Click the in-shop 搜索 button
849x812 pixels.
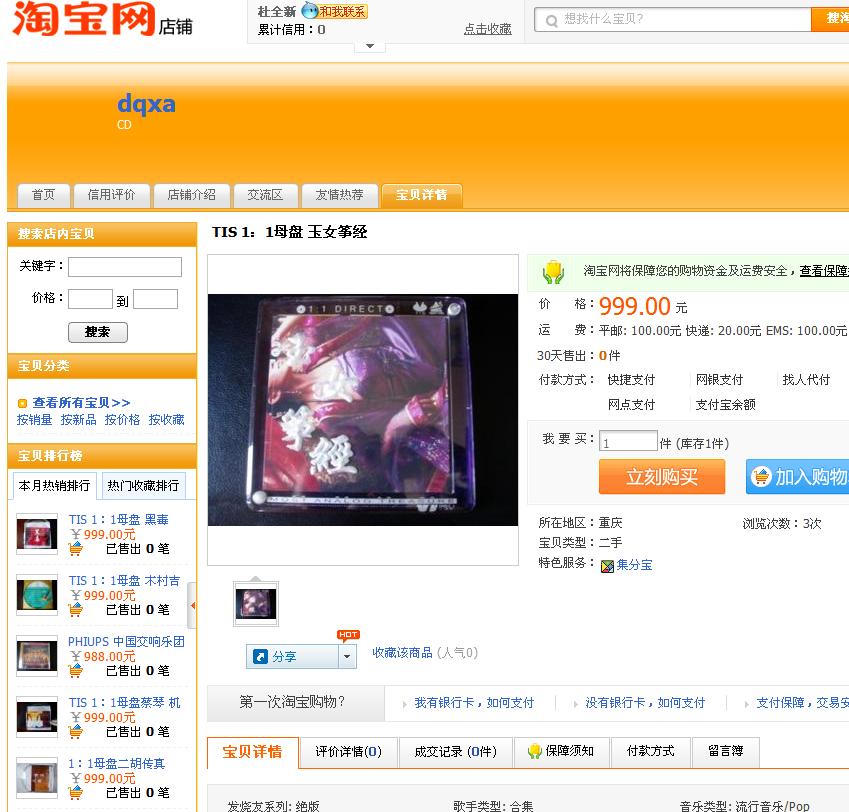click(97, 332)
